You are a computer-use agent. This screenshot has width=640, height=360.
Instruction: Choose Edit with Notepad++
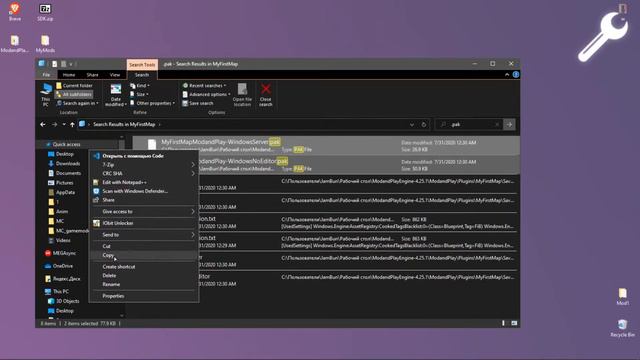(144, 182)
